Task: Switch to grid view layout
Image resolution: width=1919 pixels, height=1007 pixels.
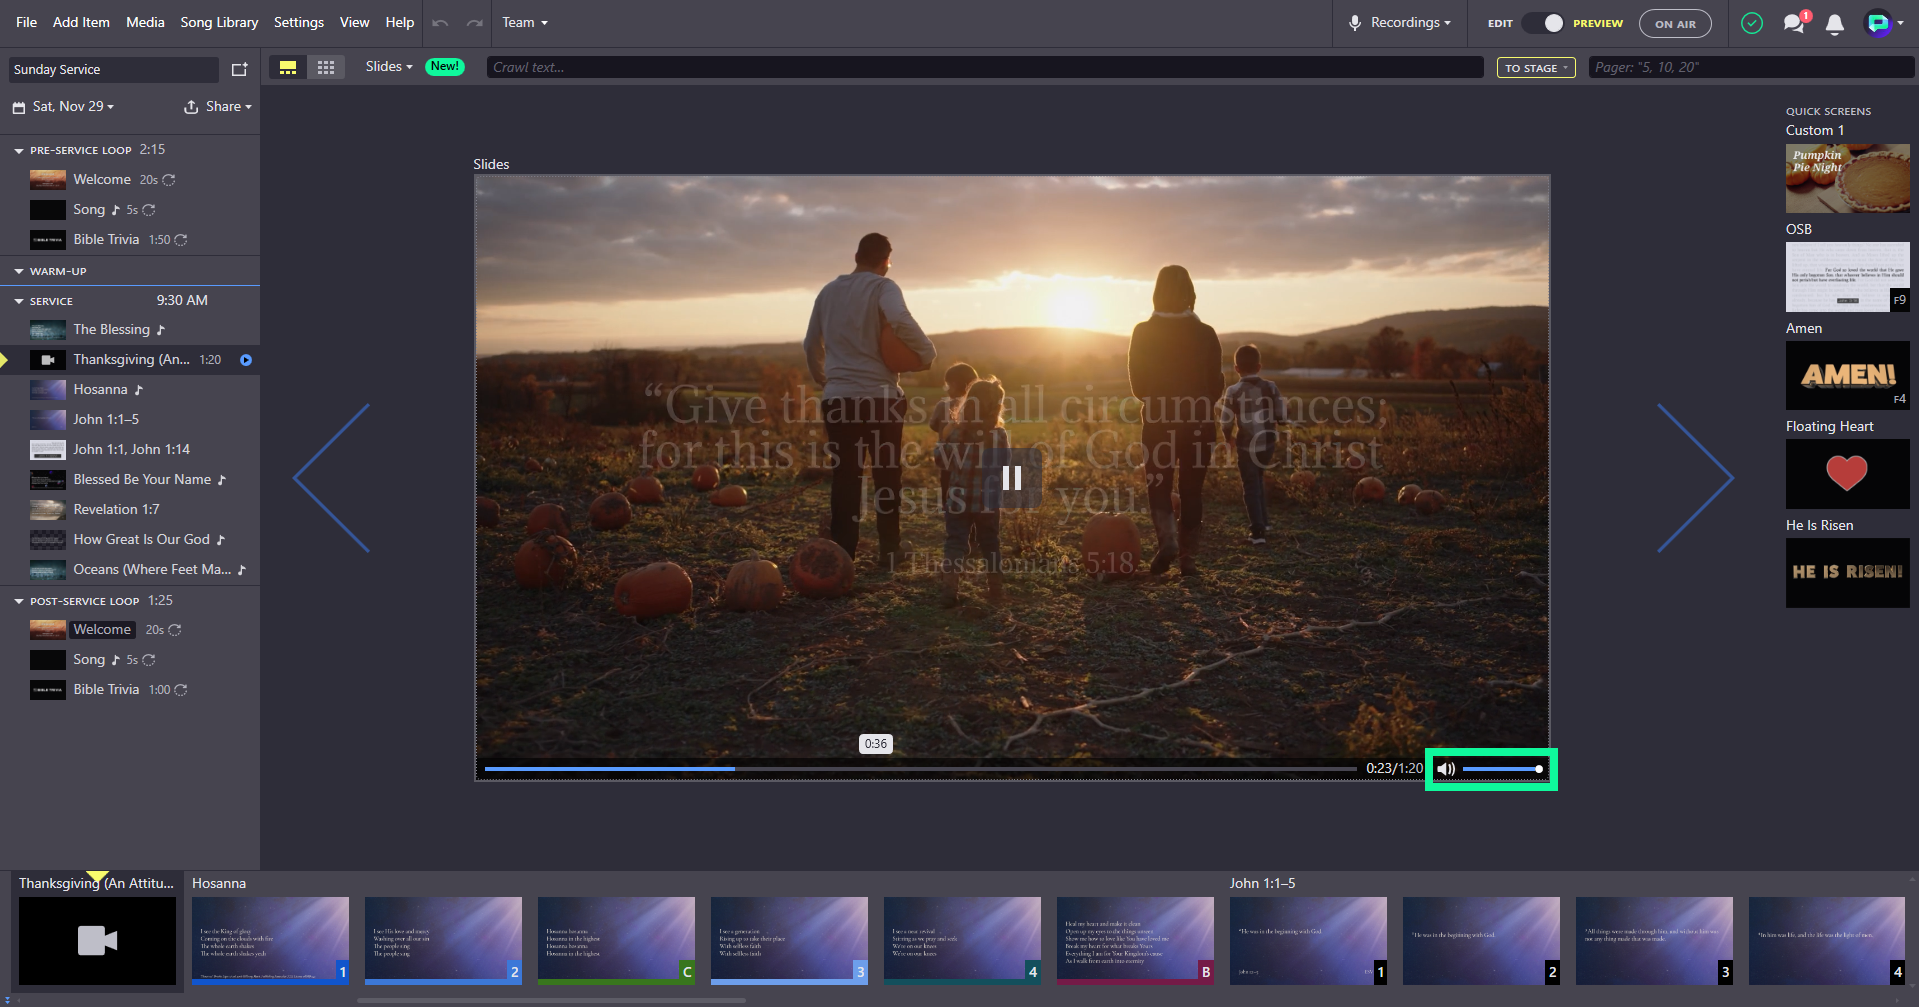Action: 326,67
